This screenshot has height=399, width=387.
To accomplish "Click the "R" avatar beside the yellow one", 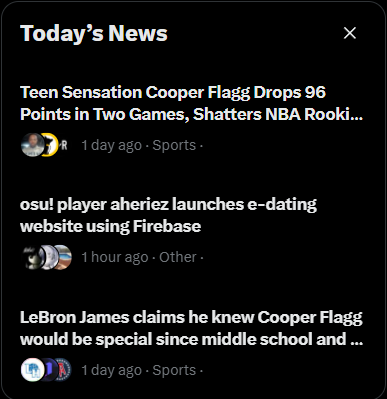I will pos(64,145).
